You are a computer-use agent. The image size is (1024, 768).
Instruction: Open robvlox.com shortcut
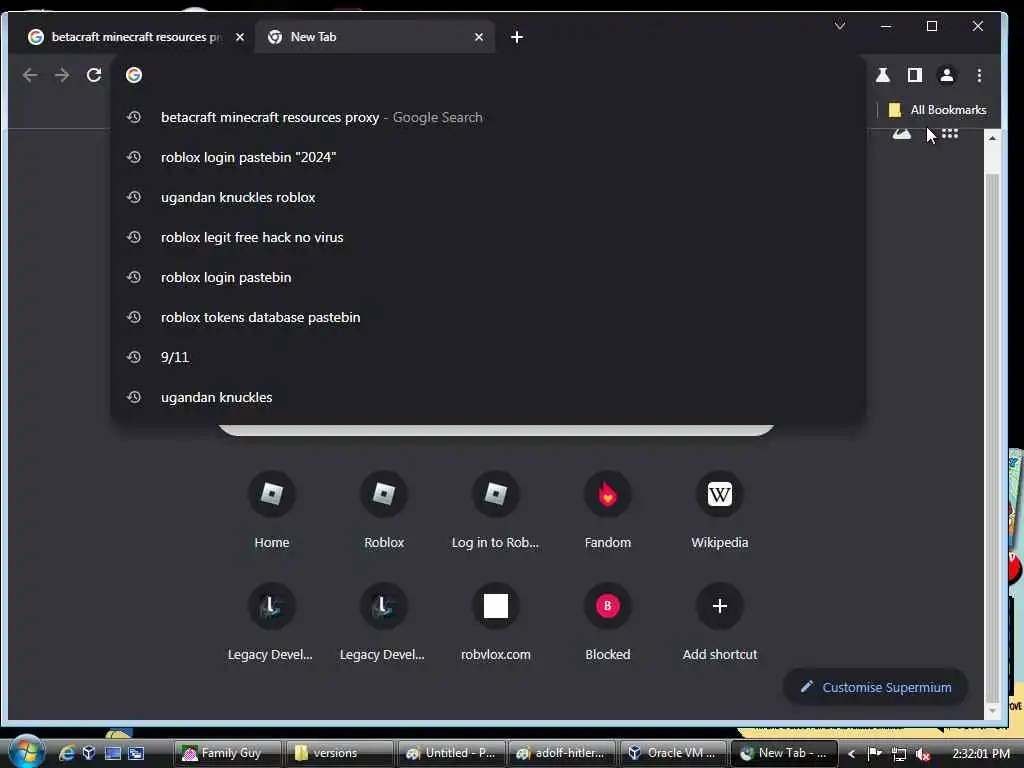[496, 622]
